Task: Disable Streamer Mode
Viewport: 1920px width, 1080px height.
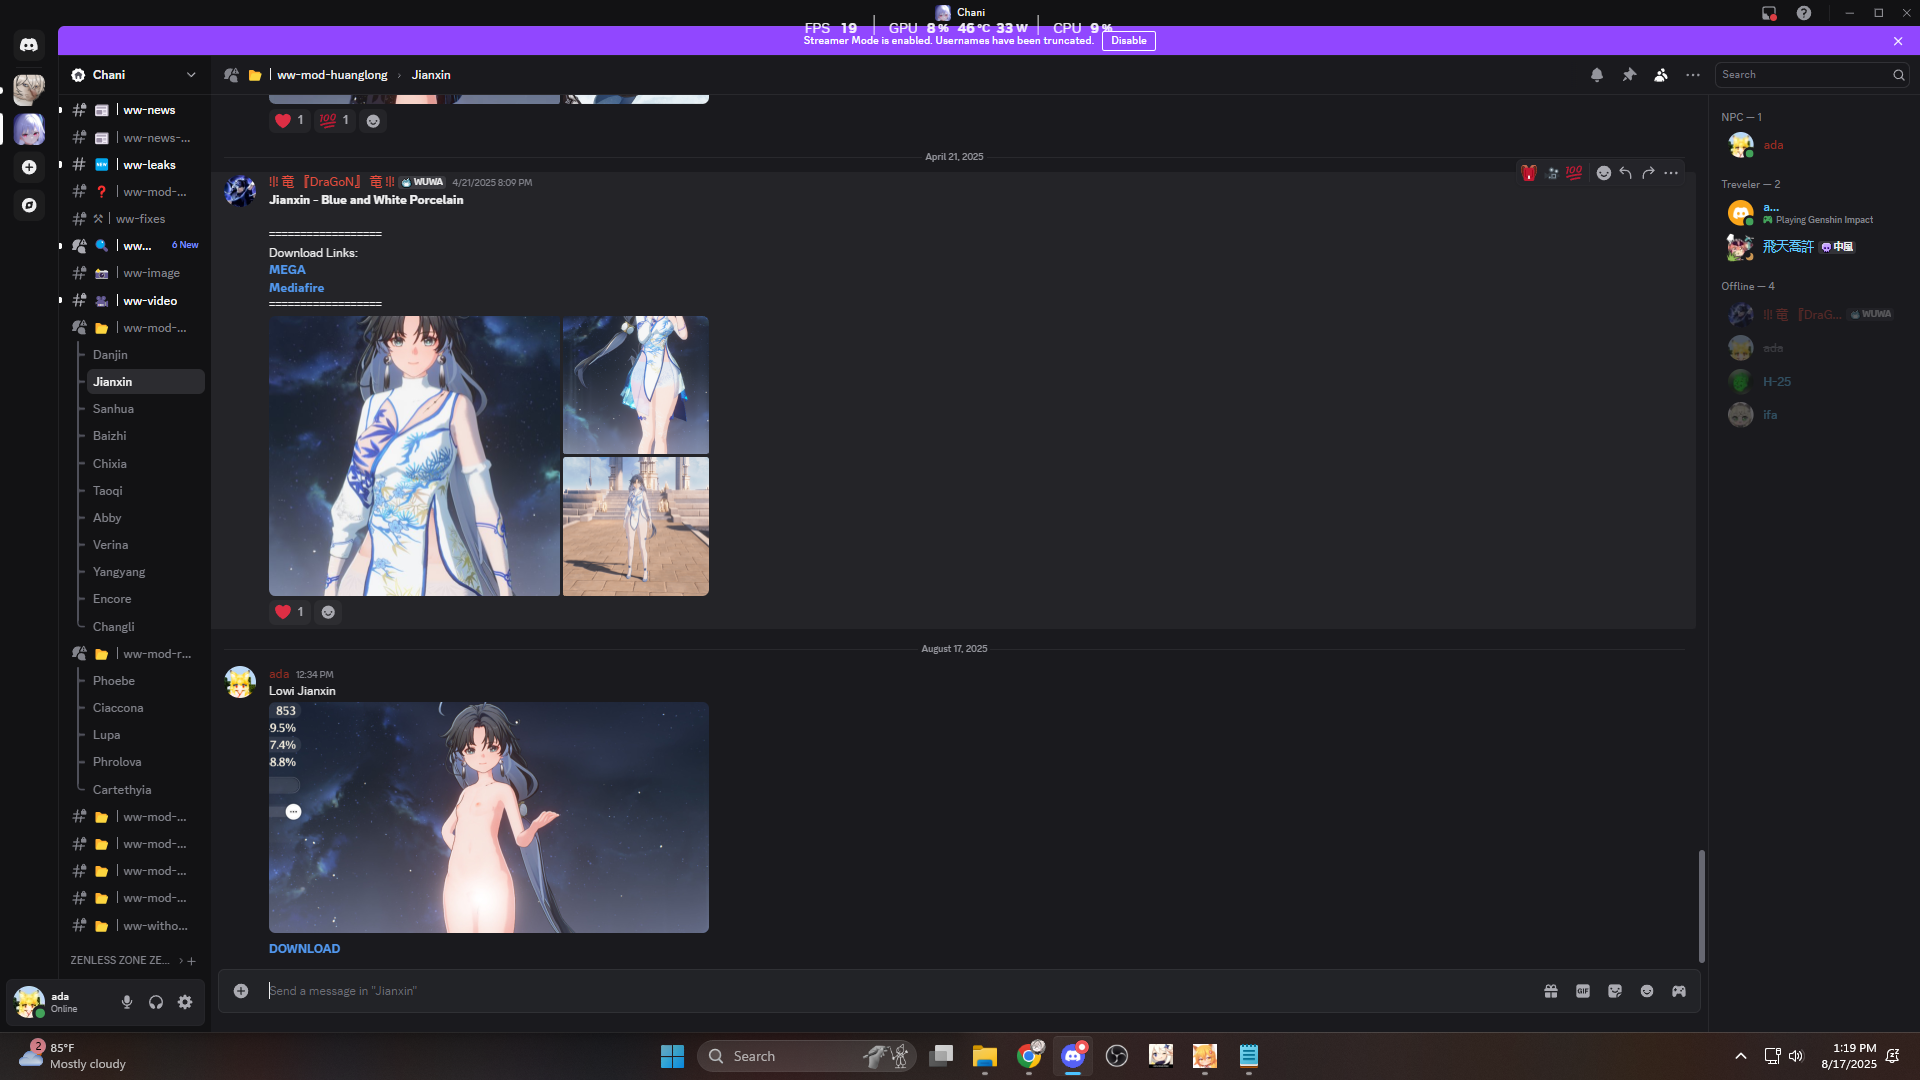Action: tap(1128, 41)
